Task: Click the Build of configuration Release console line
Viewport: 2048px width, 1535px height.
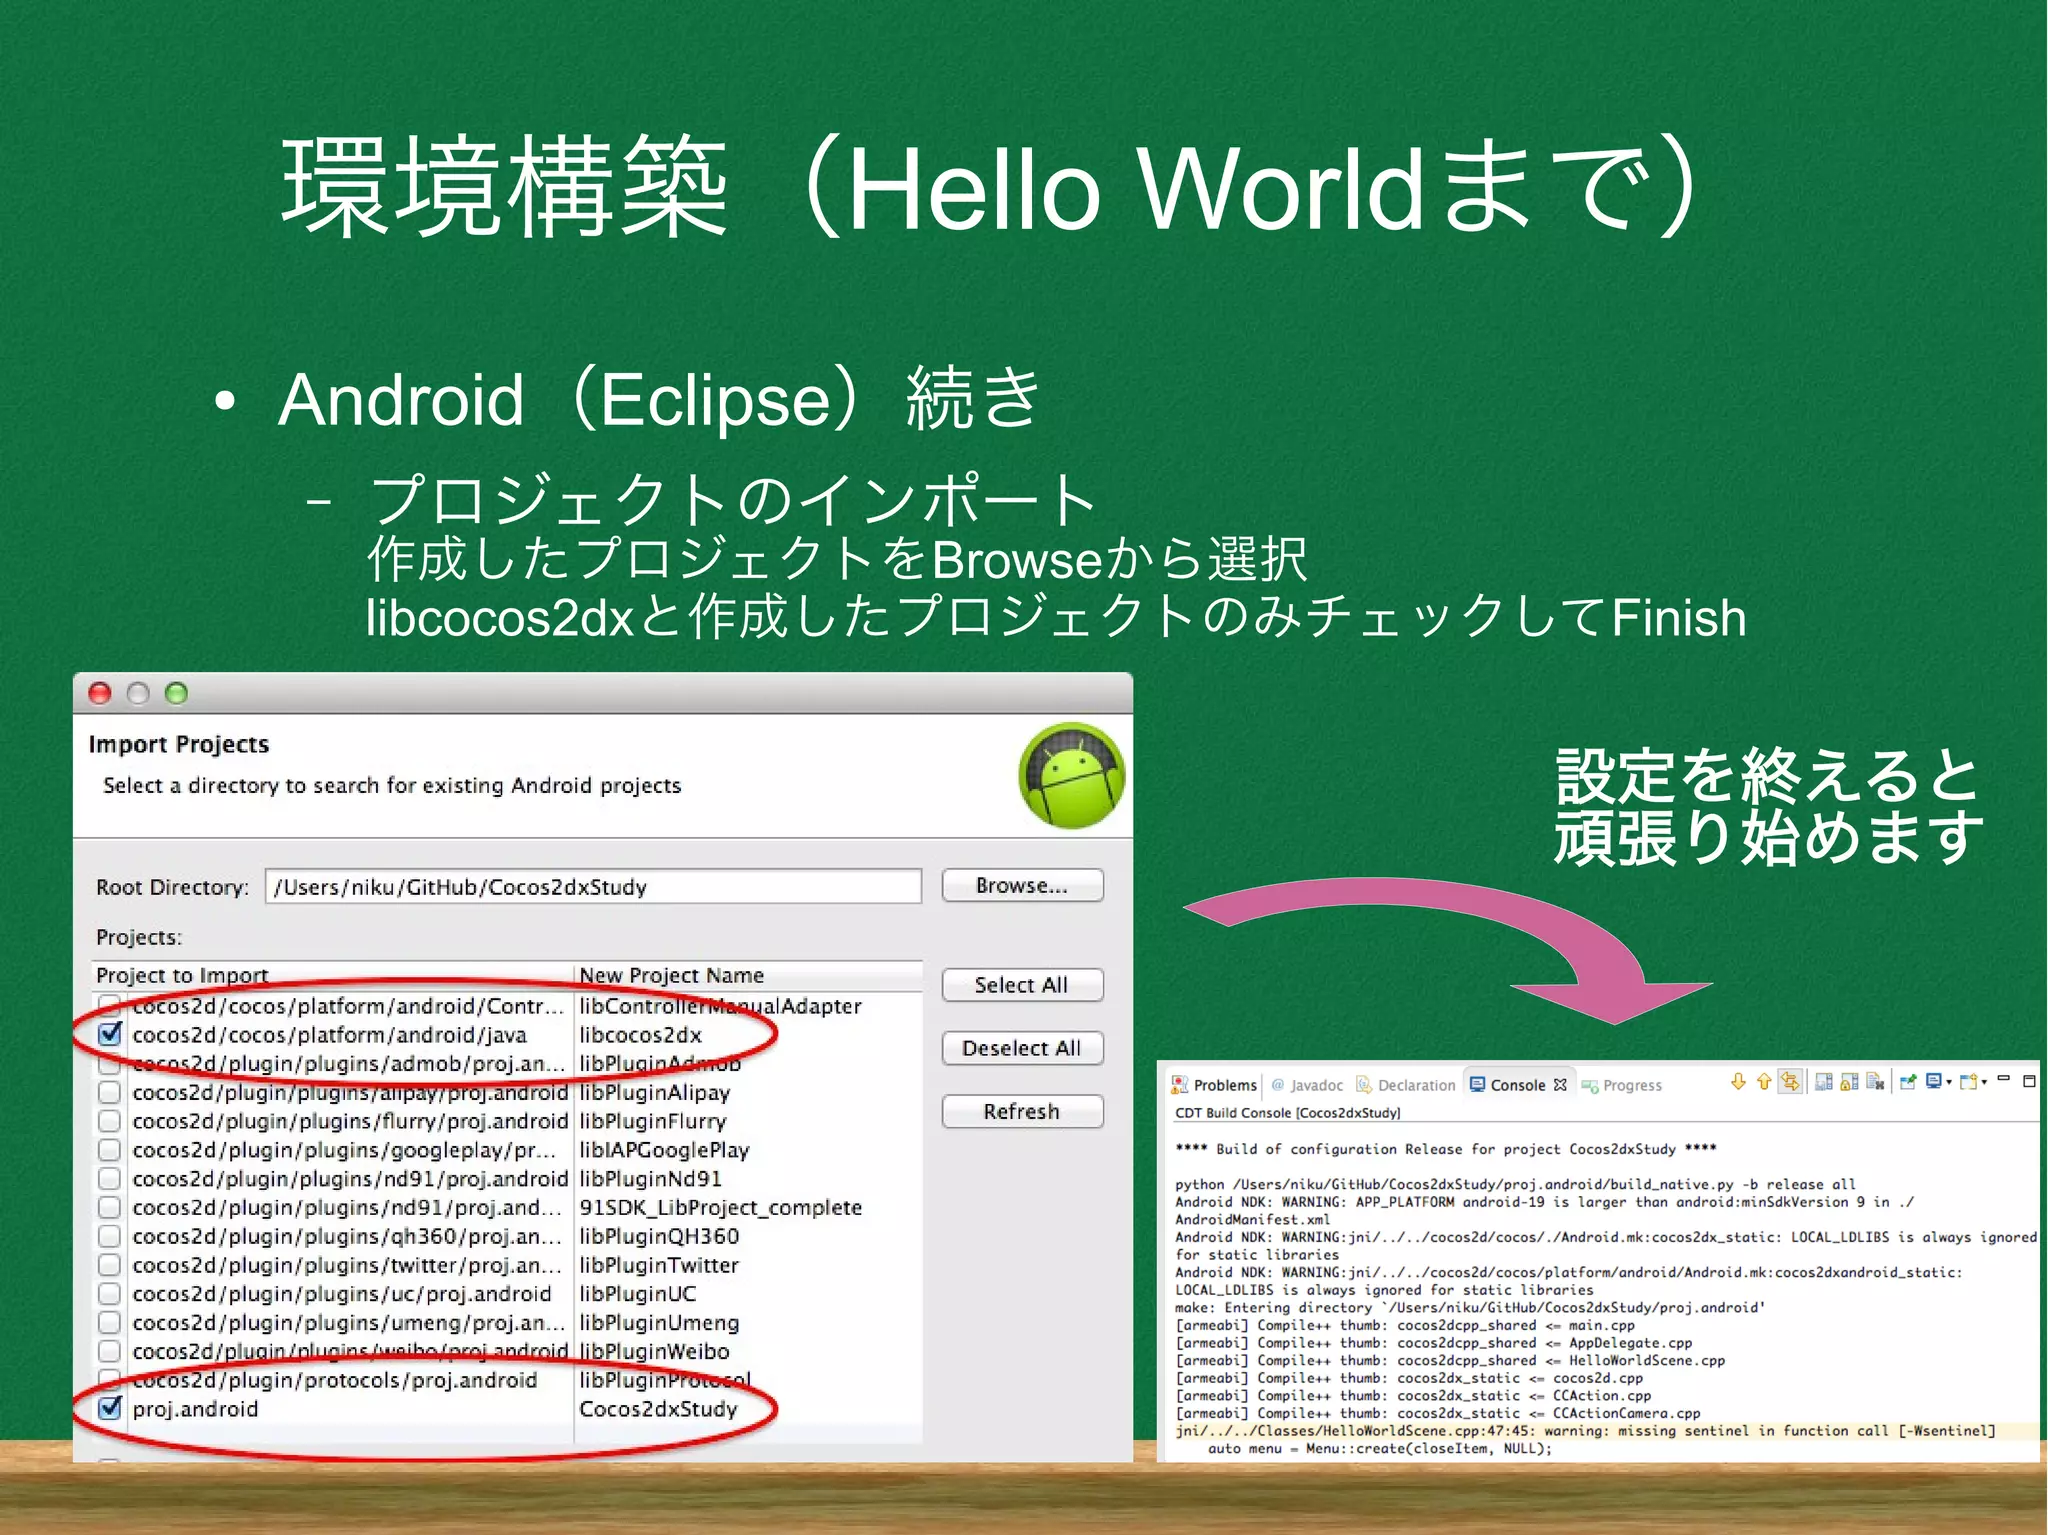Action: pyautogui.click(x=1446, y=1149)
